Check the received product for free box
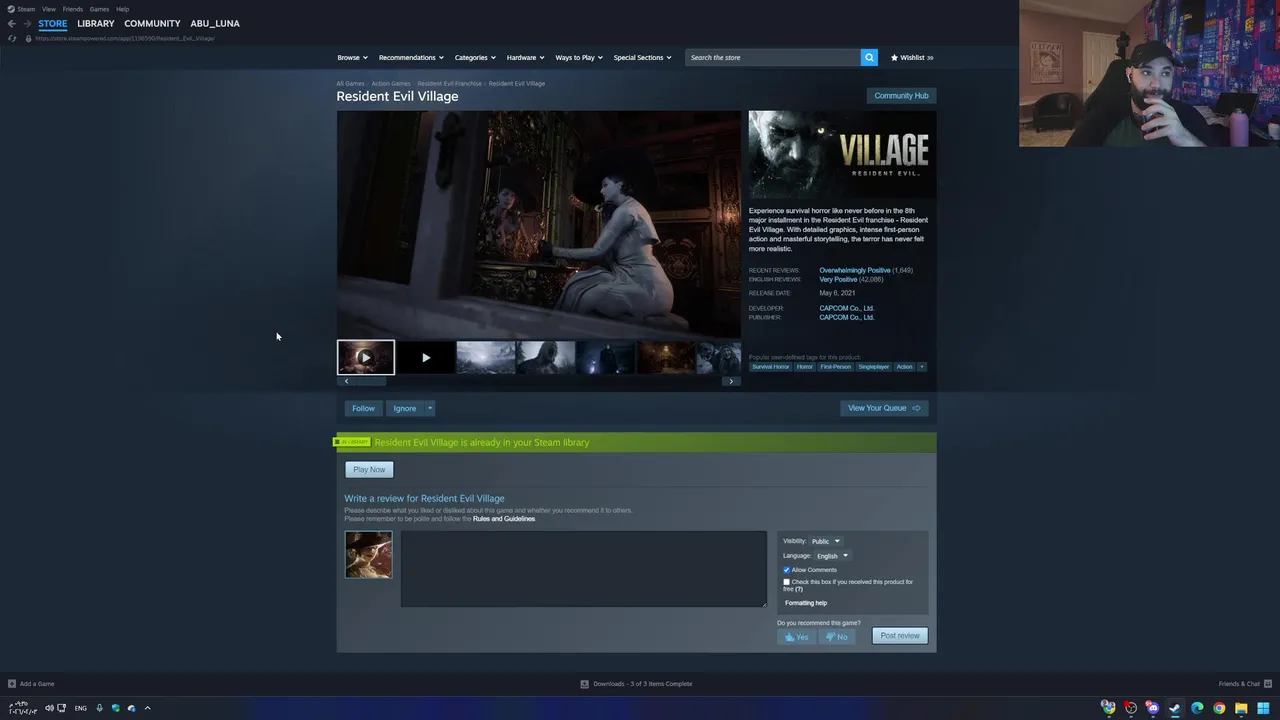Image resolution: width=1280 pixels, height=720 pixels. 786,582
